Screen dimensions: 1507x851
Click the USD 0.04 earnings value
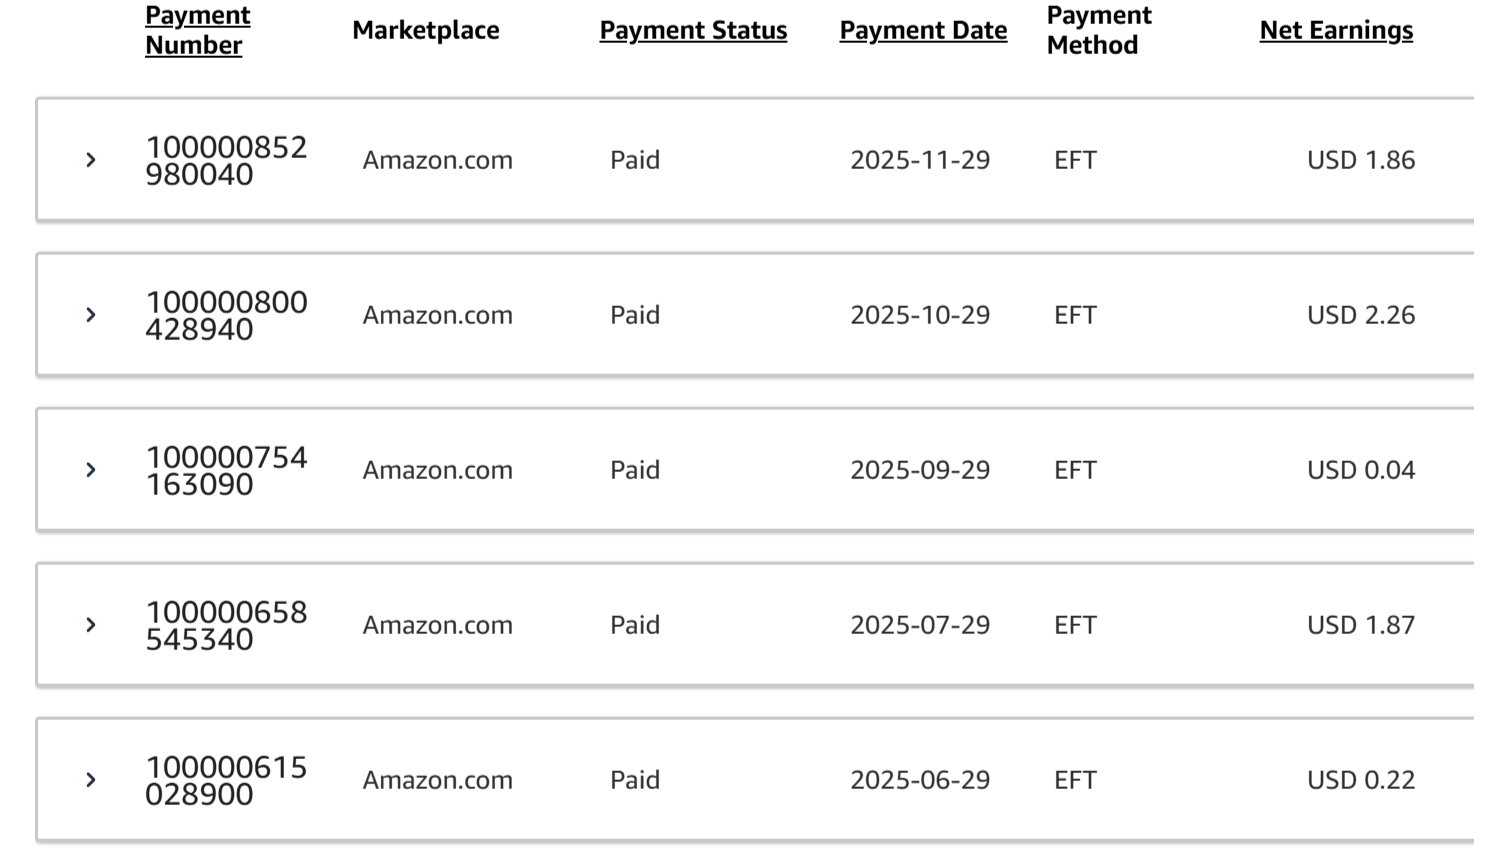pyautogui.click(x=1360, y=470)
